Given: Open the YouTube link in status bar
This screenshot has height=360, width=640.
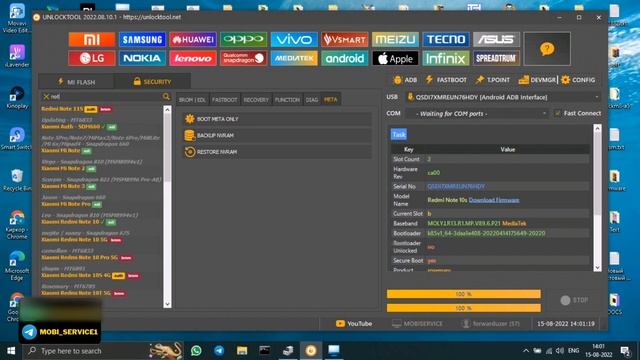Looking at the screenshot, I should click(x=354, y=324).
